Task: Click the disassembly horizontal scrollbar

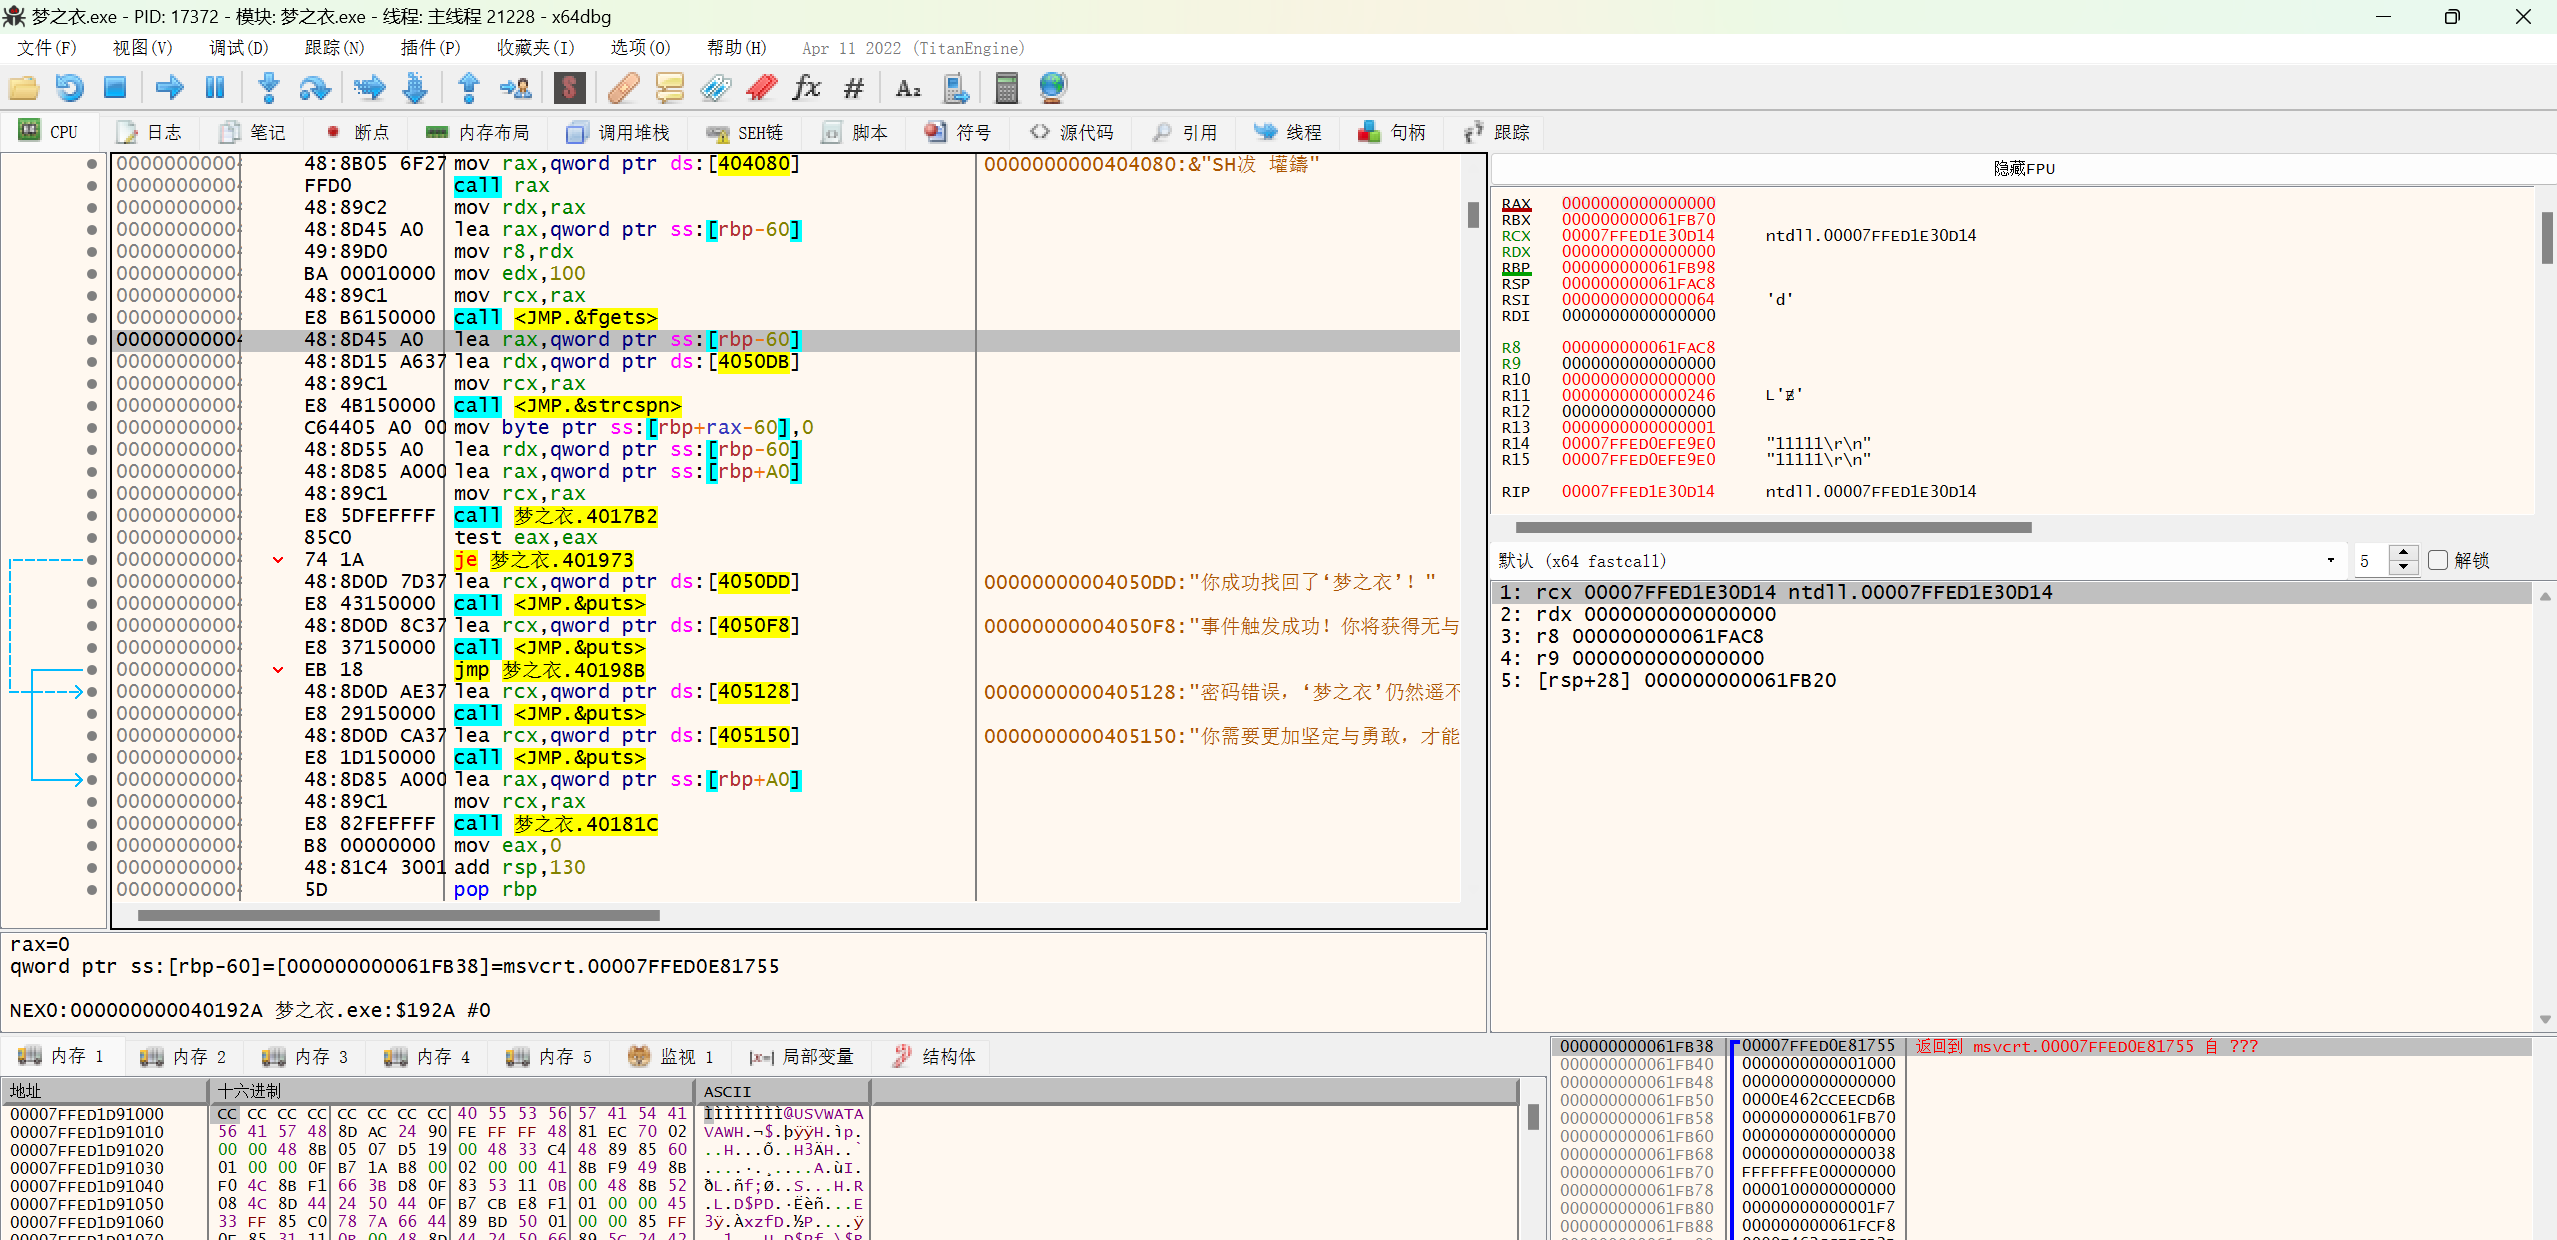Action: pos(398,915)
